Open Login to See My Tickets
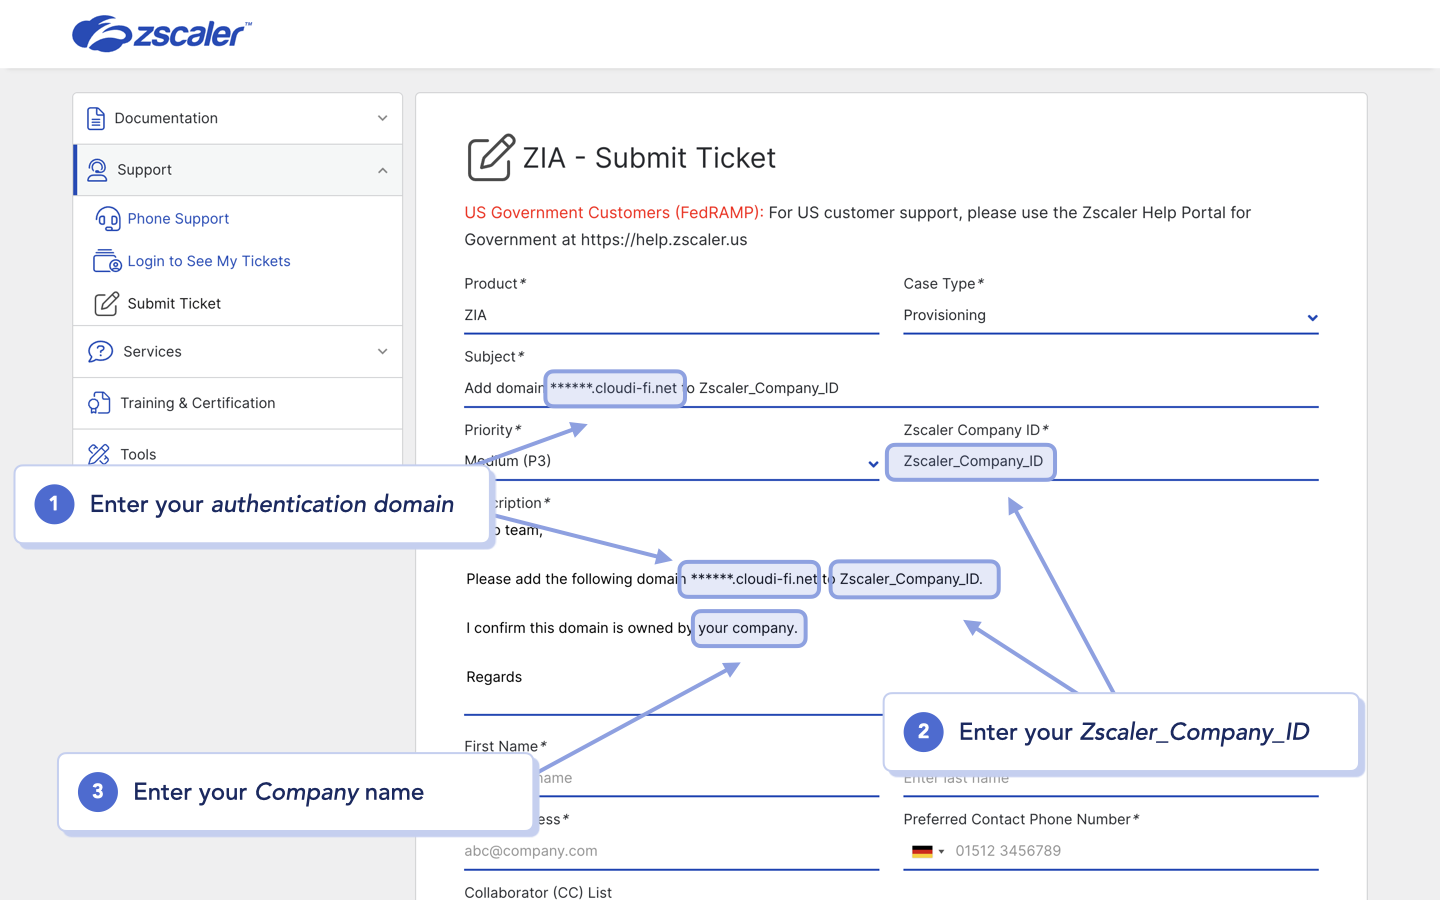This screenshot has width=1440, height=900. 208,261
